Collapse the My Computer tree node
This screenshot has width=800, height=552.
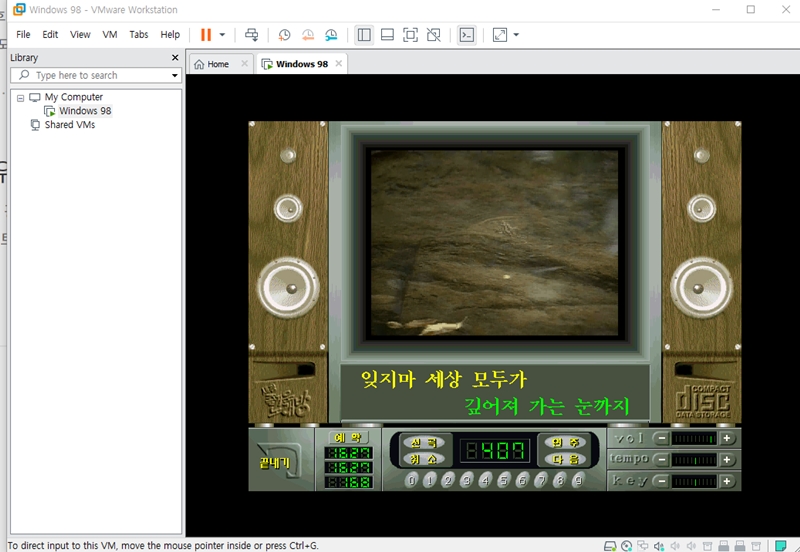tap(20, 97)
